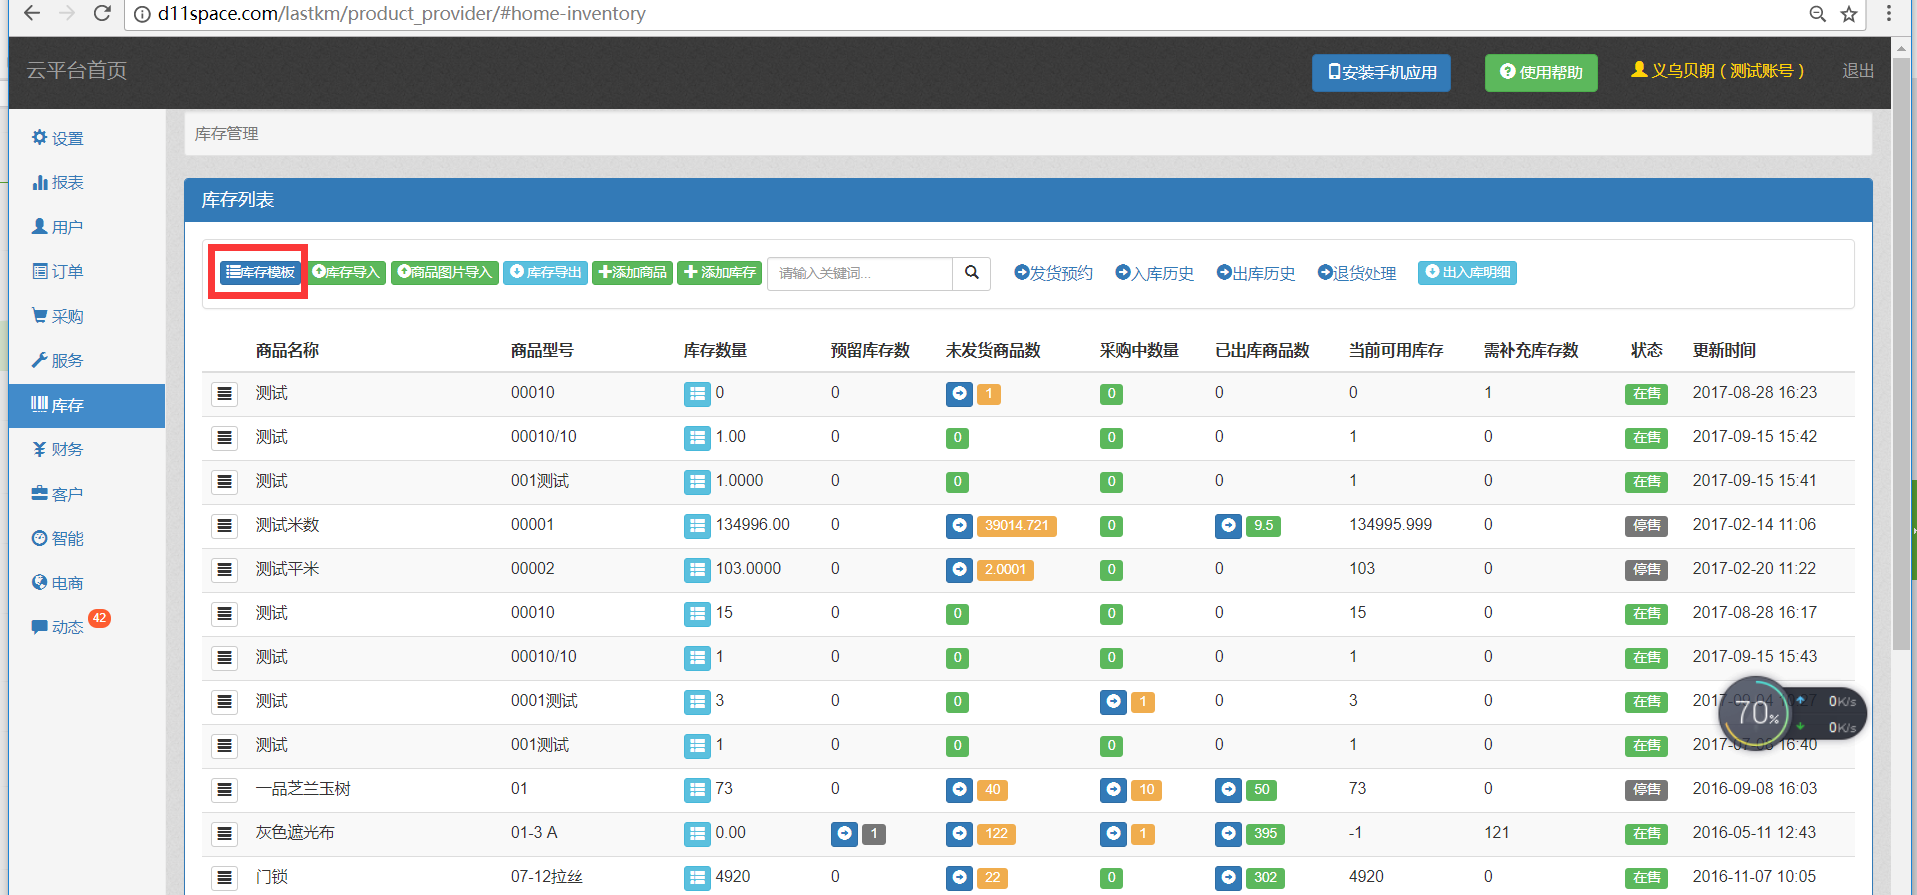Click stock list icon beside 73

pos(697,790)
